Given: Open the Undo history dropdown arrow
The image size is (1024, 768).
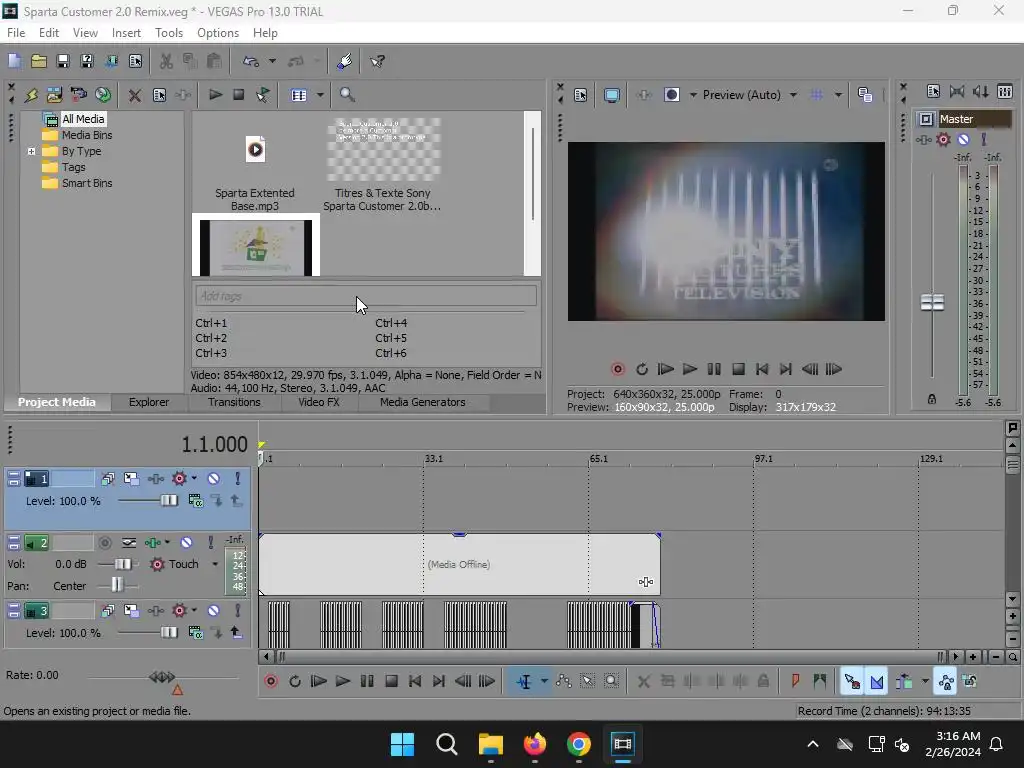Looking at the screenshot, I should click(272, 61).
